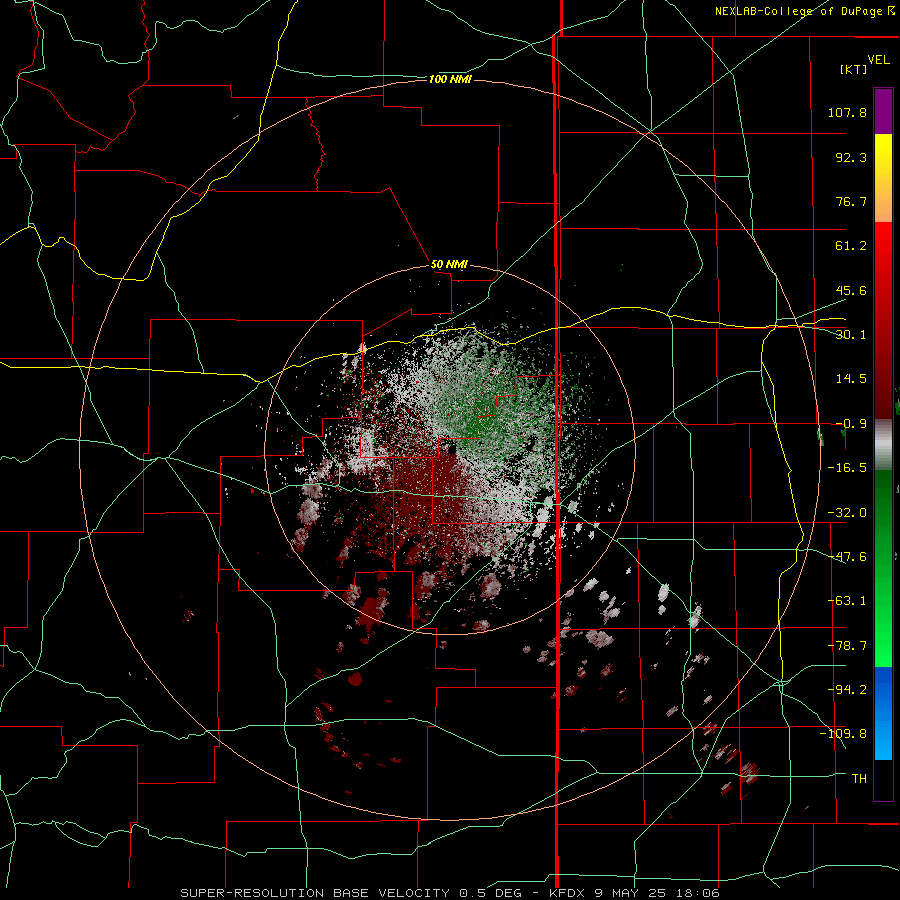Click the -109.8 velocity scale value

[844, 734]
